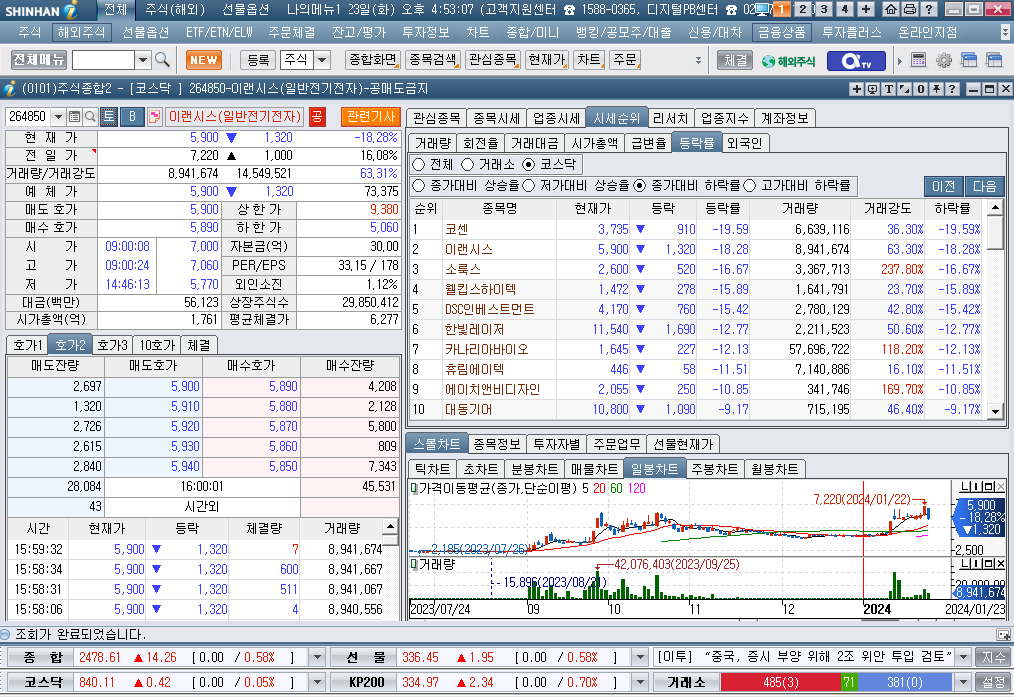Click the 다음 page button

[984, 186]
